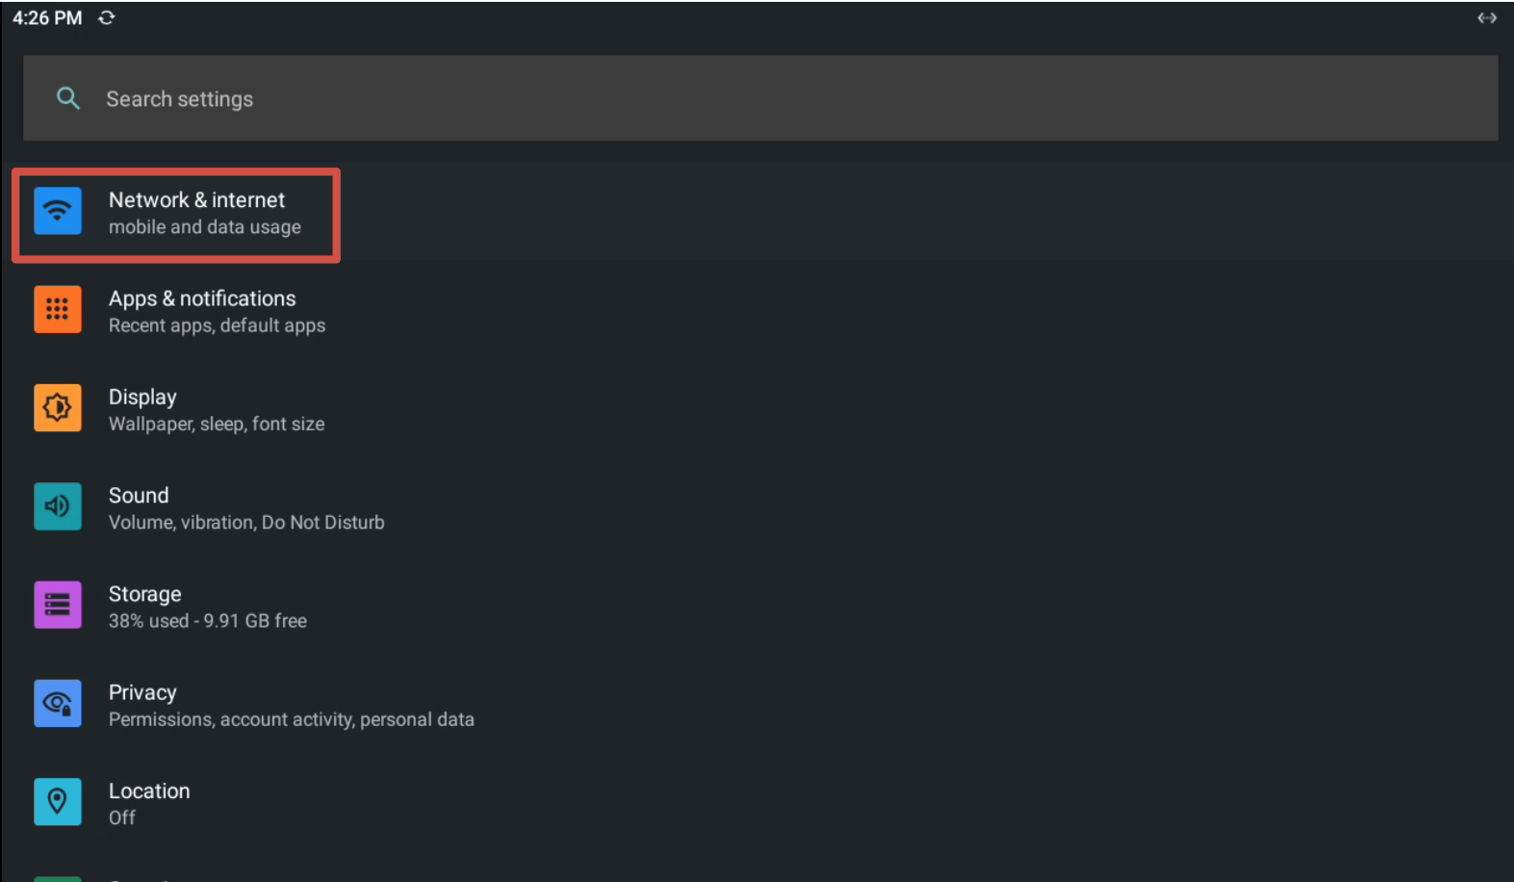Click the '38% used - 9.91 GB free' text
This screenshot has height=882, width=1514.
tap(208, 621)
